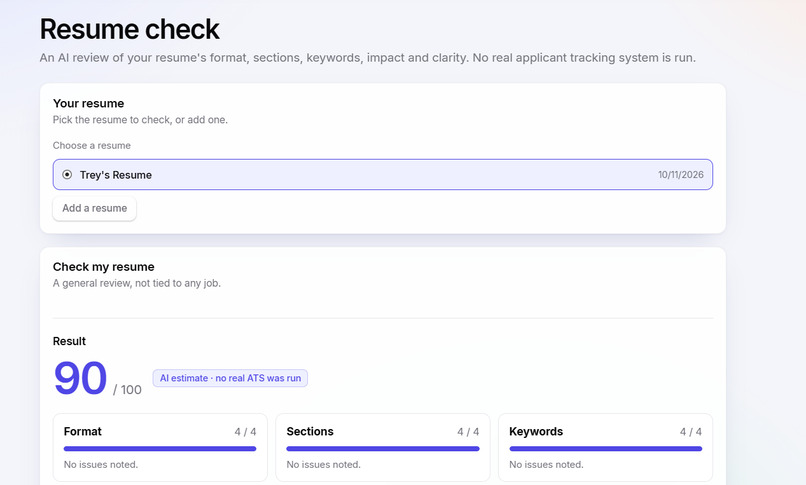Screen dimensions: 806x485
Task: Click No issues noted under Format
Action: (101, 464)
